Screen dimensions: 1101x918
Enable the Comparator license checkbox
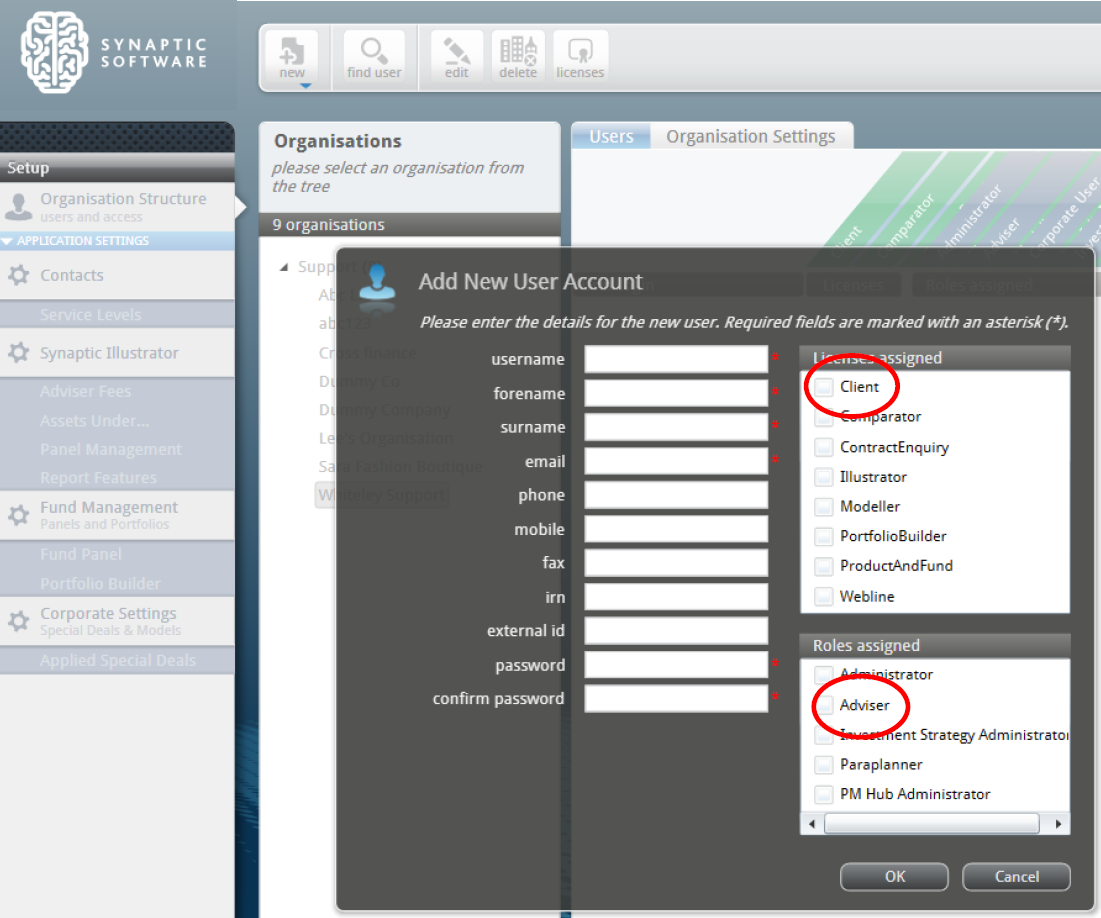pos(824,417)
